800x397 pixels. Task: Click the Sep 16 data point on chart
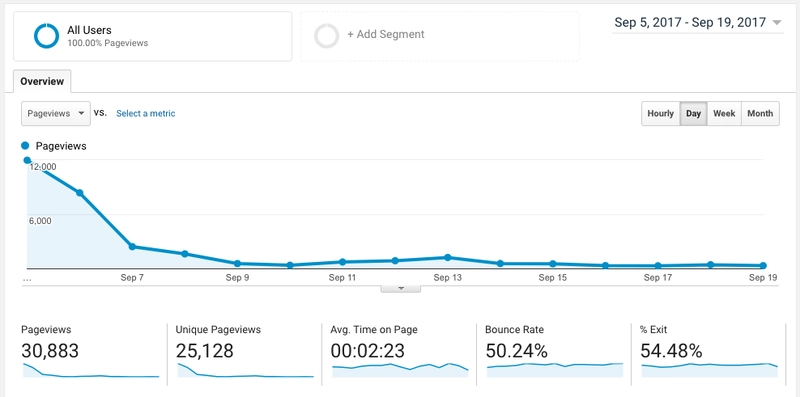click(x=606, y=266)
